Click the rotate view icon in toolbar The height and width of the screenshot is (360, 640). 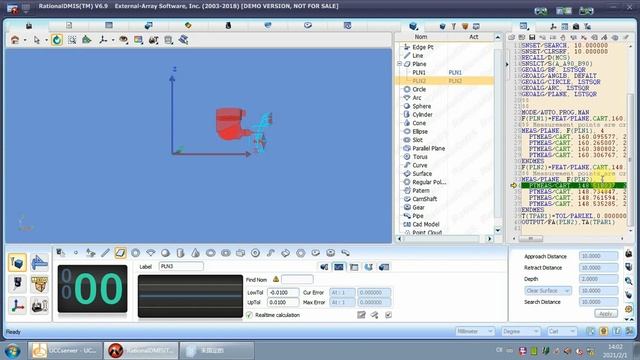(x=57, y=40)
